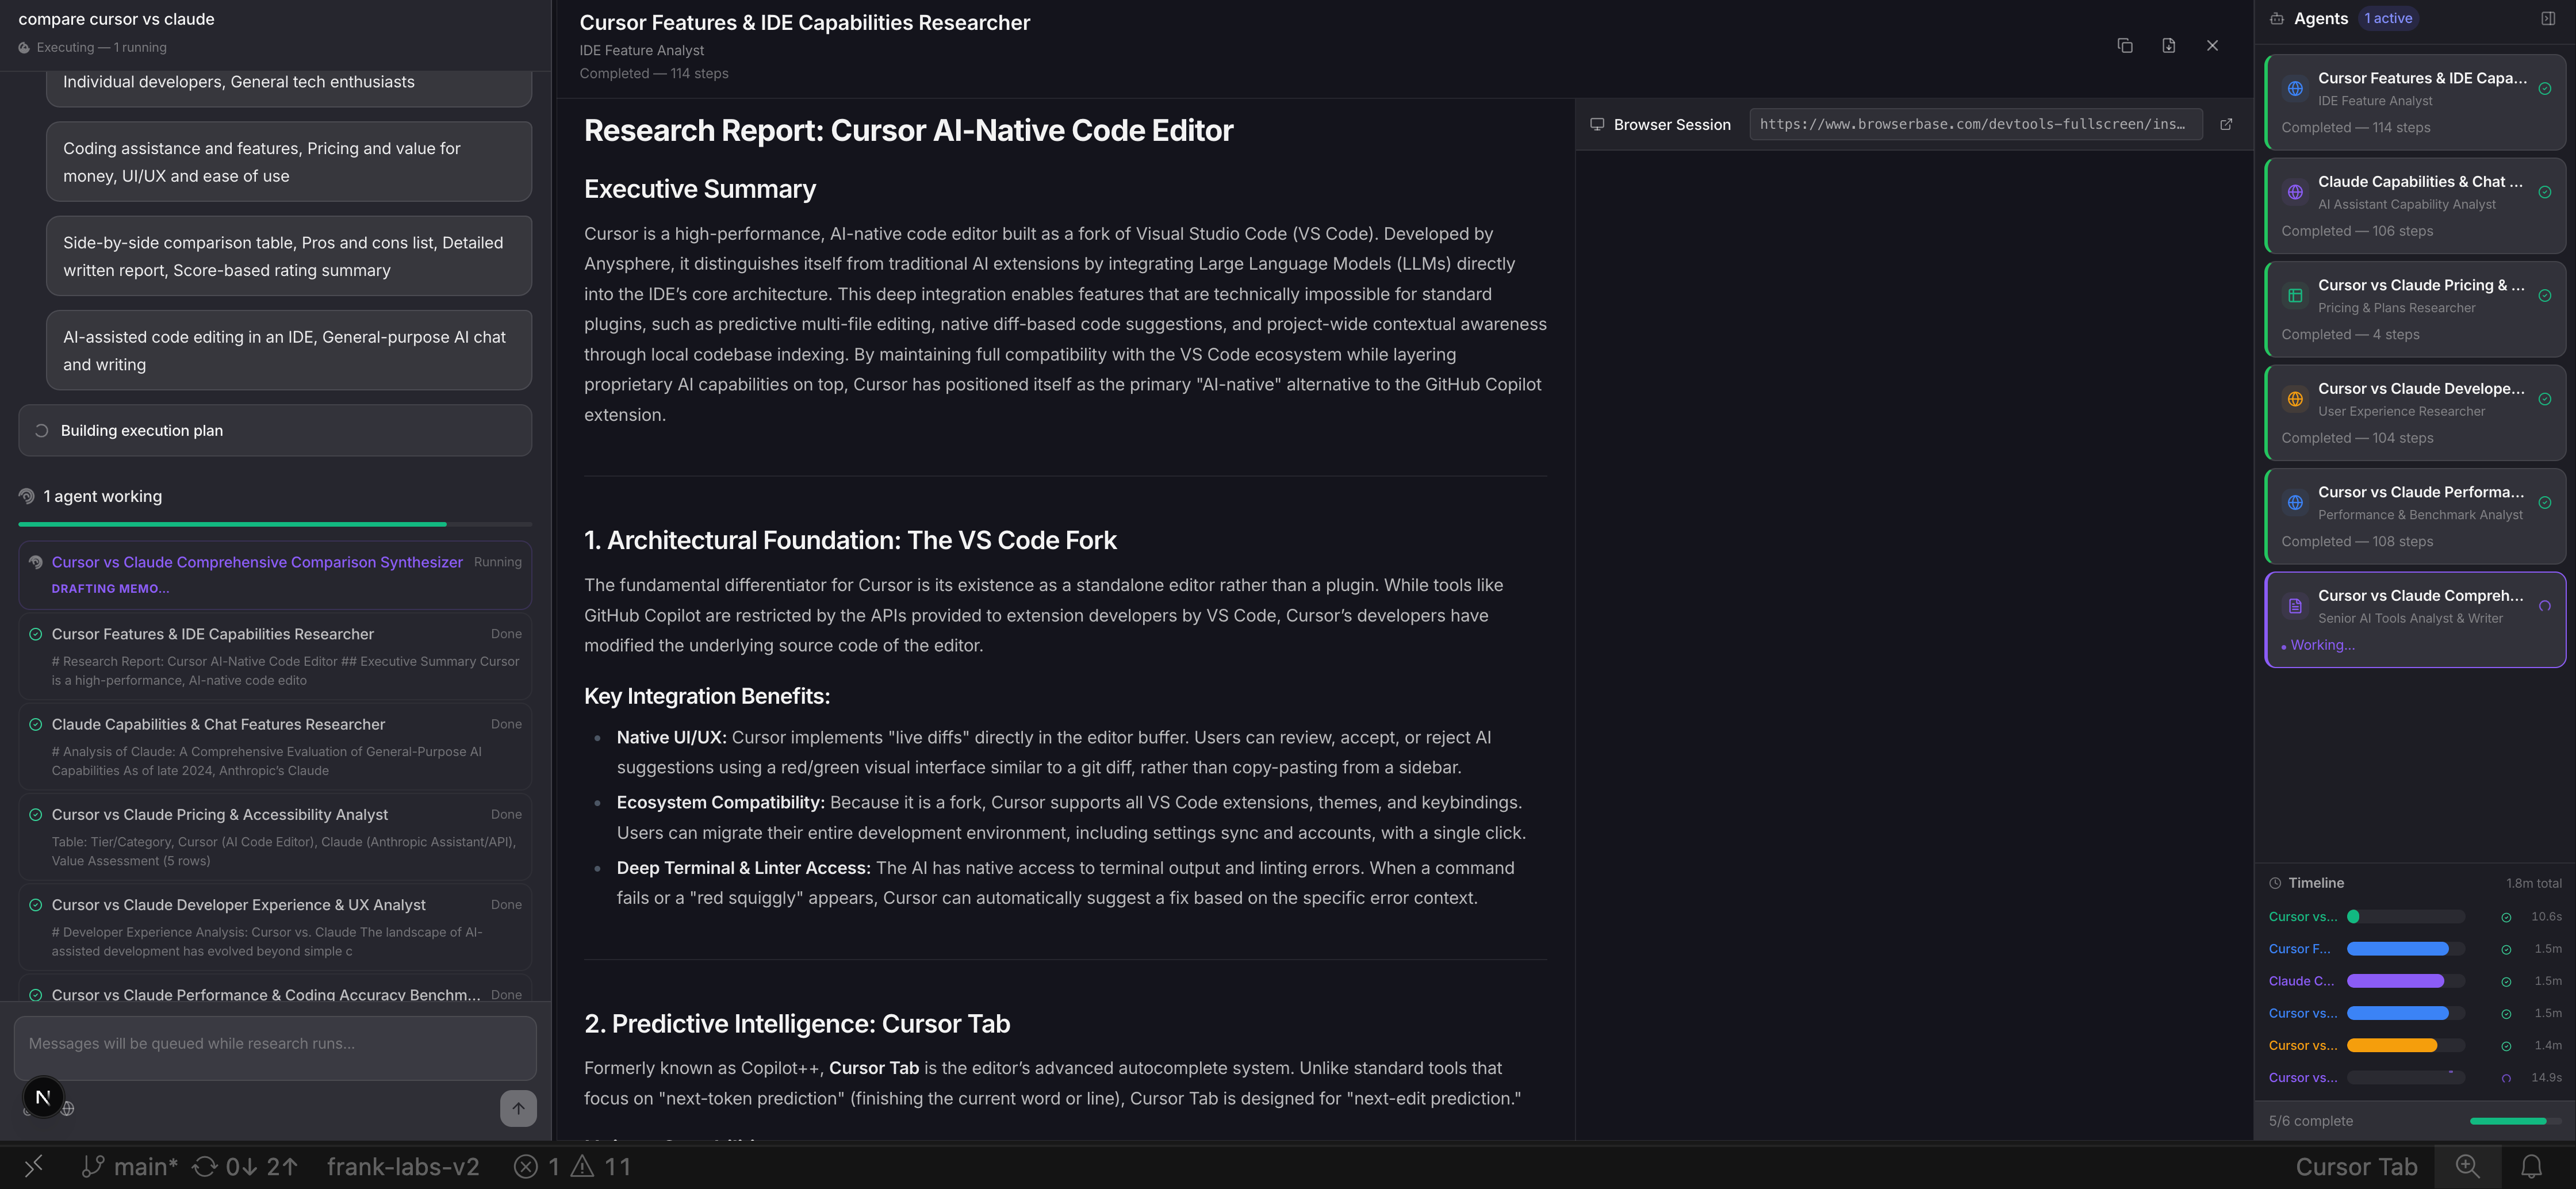The height and width of the screenshot is (1189, 2576).
Task: Open browser session in external window
Action: click(x=2226, y=125)
